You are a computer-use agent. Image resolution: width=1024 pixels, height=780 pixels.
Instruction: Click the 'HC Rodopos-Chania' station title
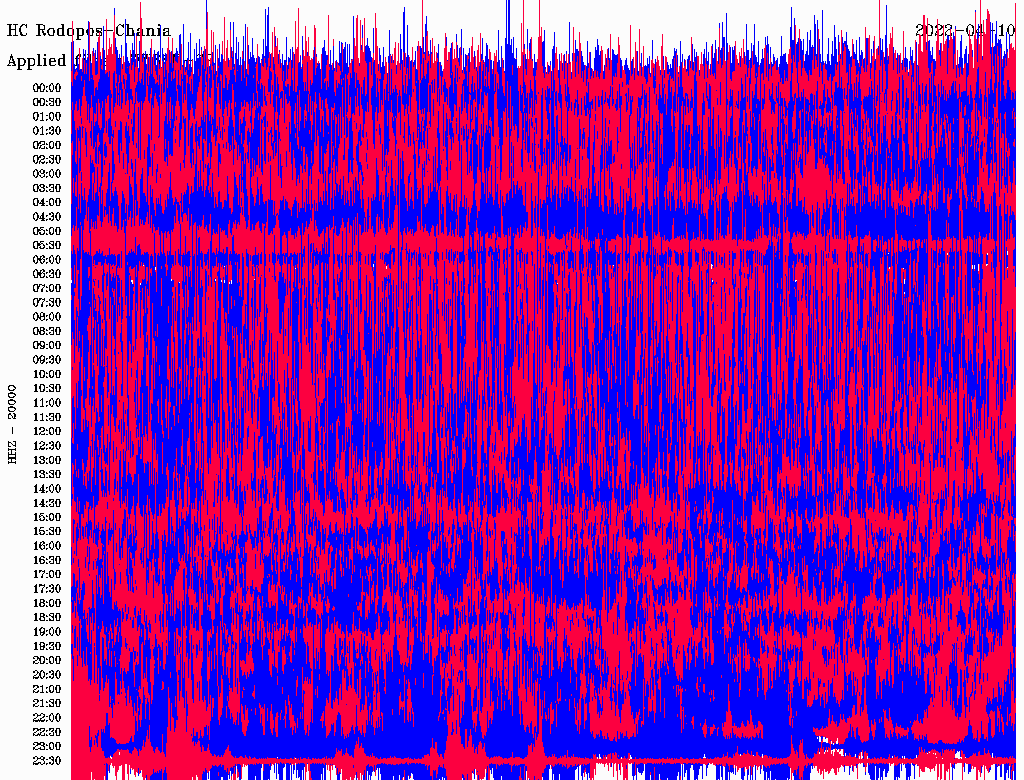point(89,31)
